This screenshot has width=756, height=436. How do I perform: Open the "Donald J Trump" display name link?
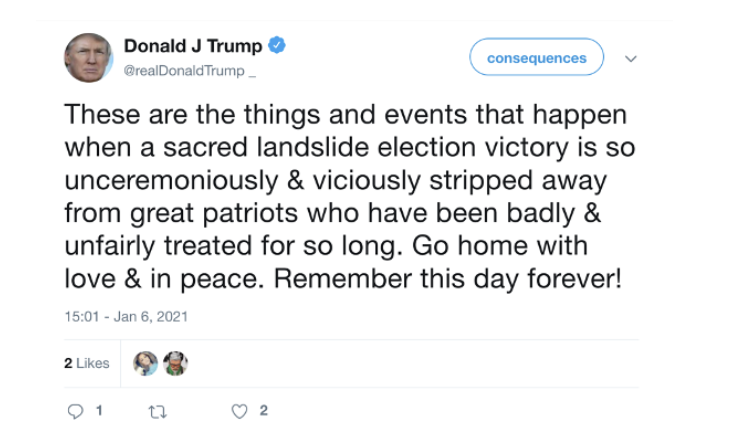point(193,46)
